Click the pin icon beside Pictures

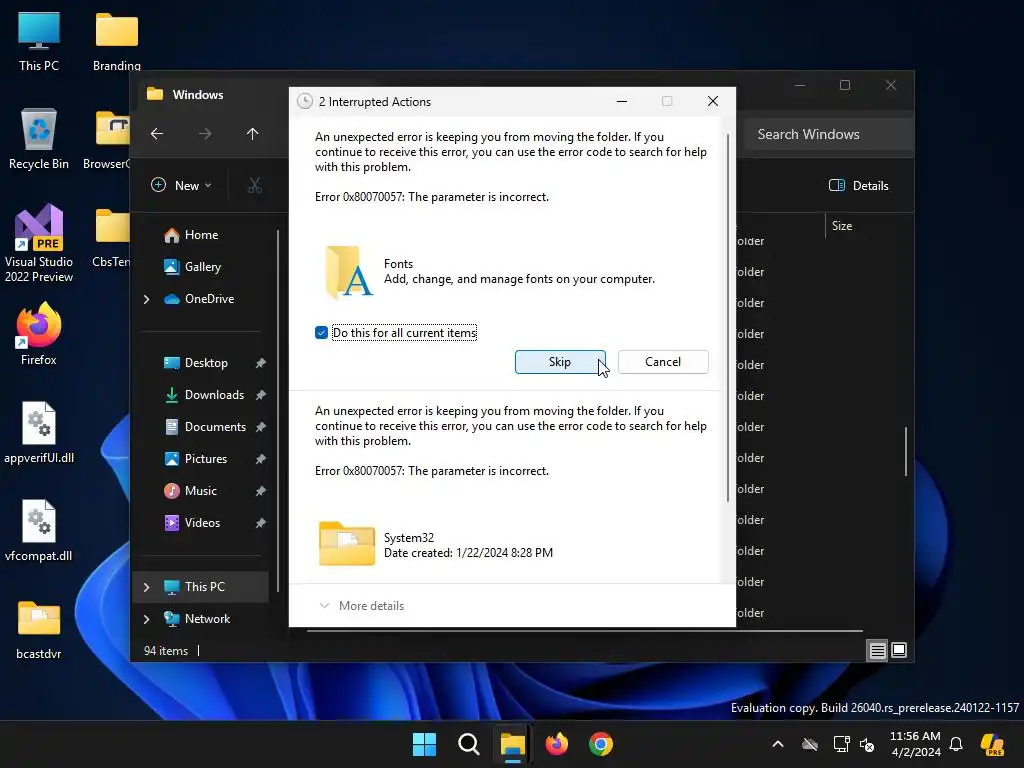[x=261, y=459]
